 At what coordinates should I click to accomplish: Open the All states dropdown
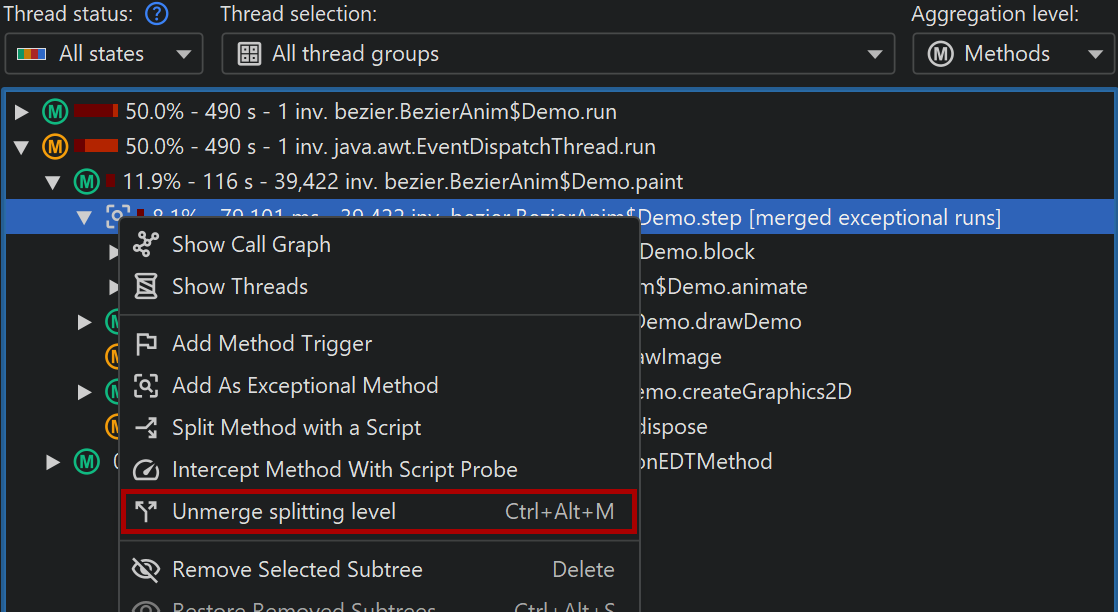tap(104, 54)
